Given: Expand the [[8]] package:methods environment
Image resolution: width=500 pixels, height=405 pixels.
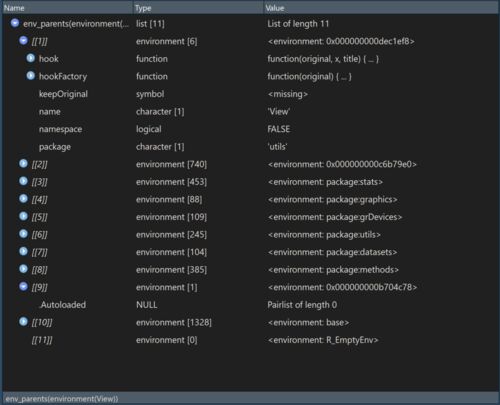Looking at the screenshot, I should [23, 269].
